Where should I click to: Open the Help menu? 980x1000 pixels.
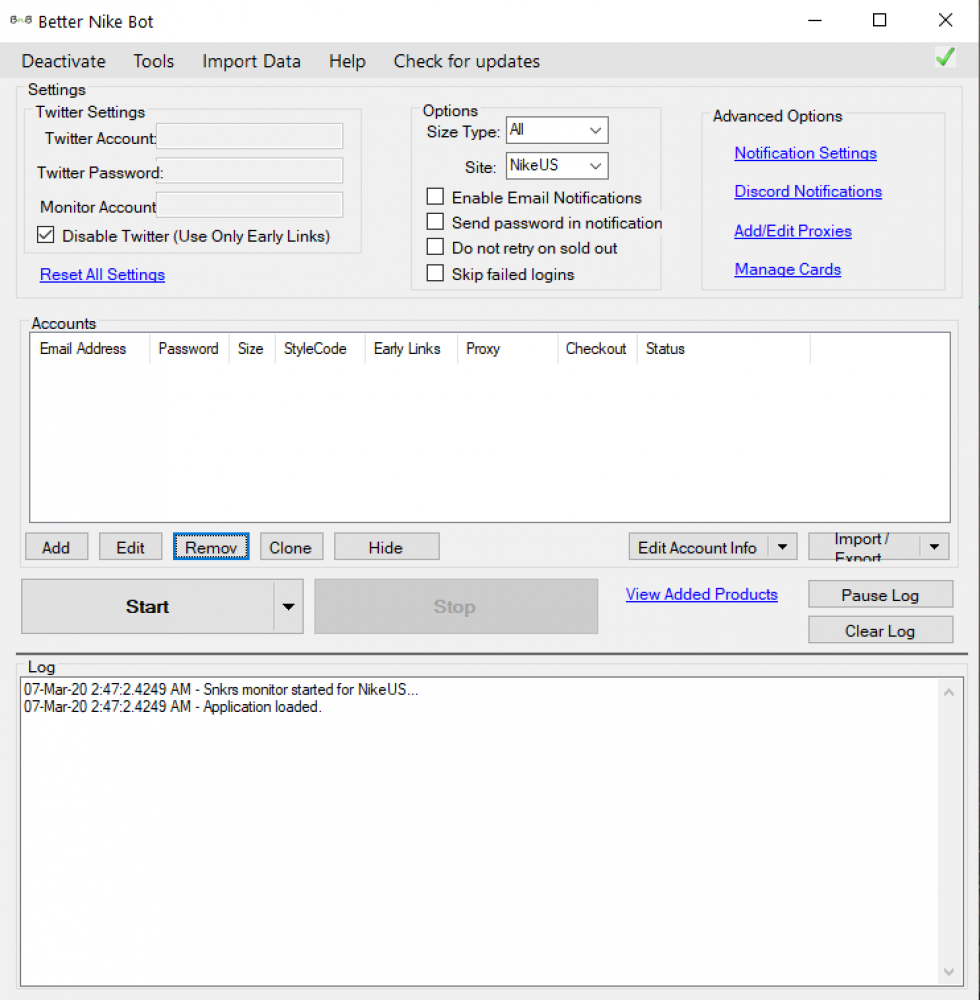347,61
